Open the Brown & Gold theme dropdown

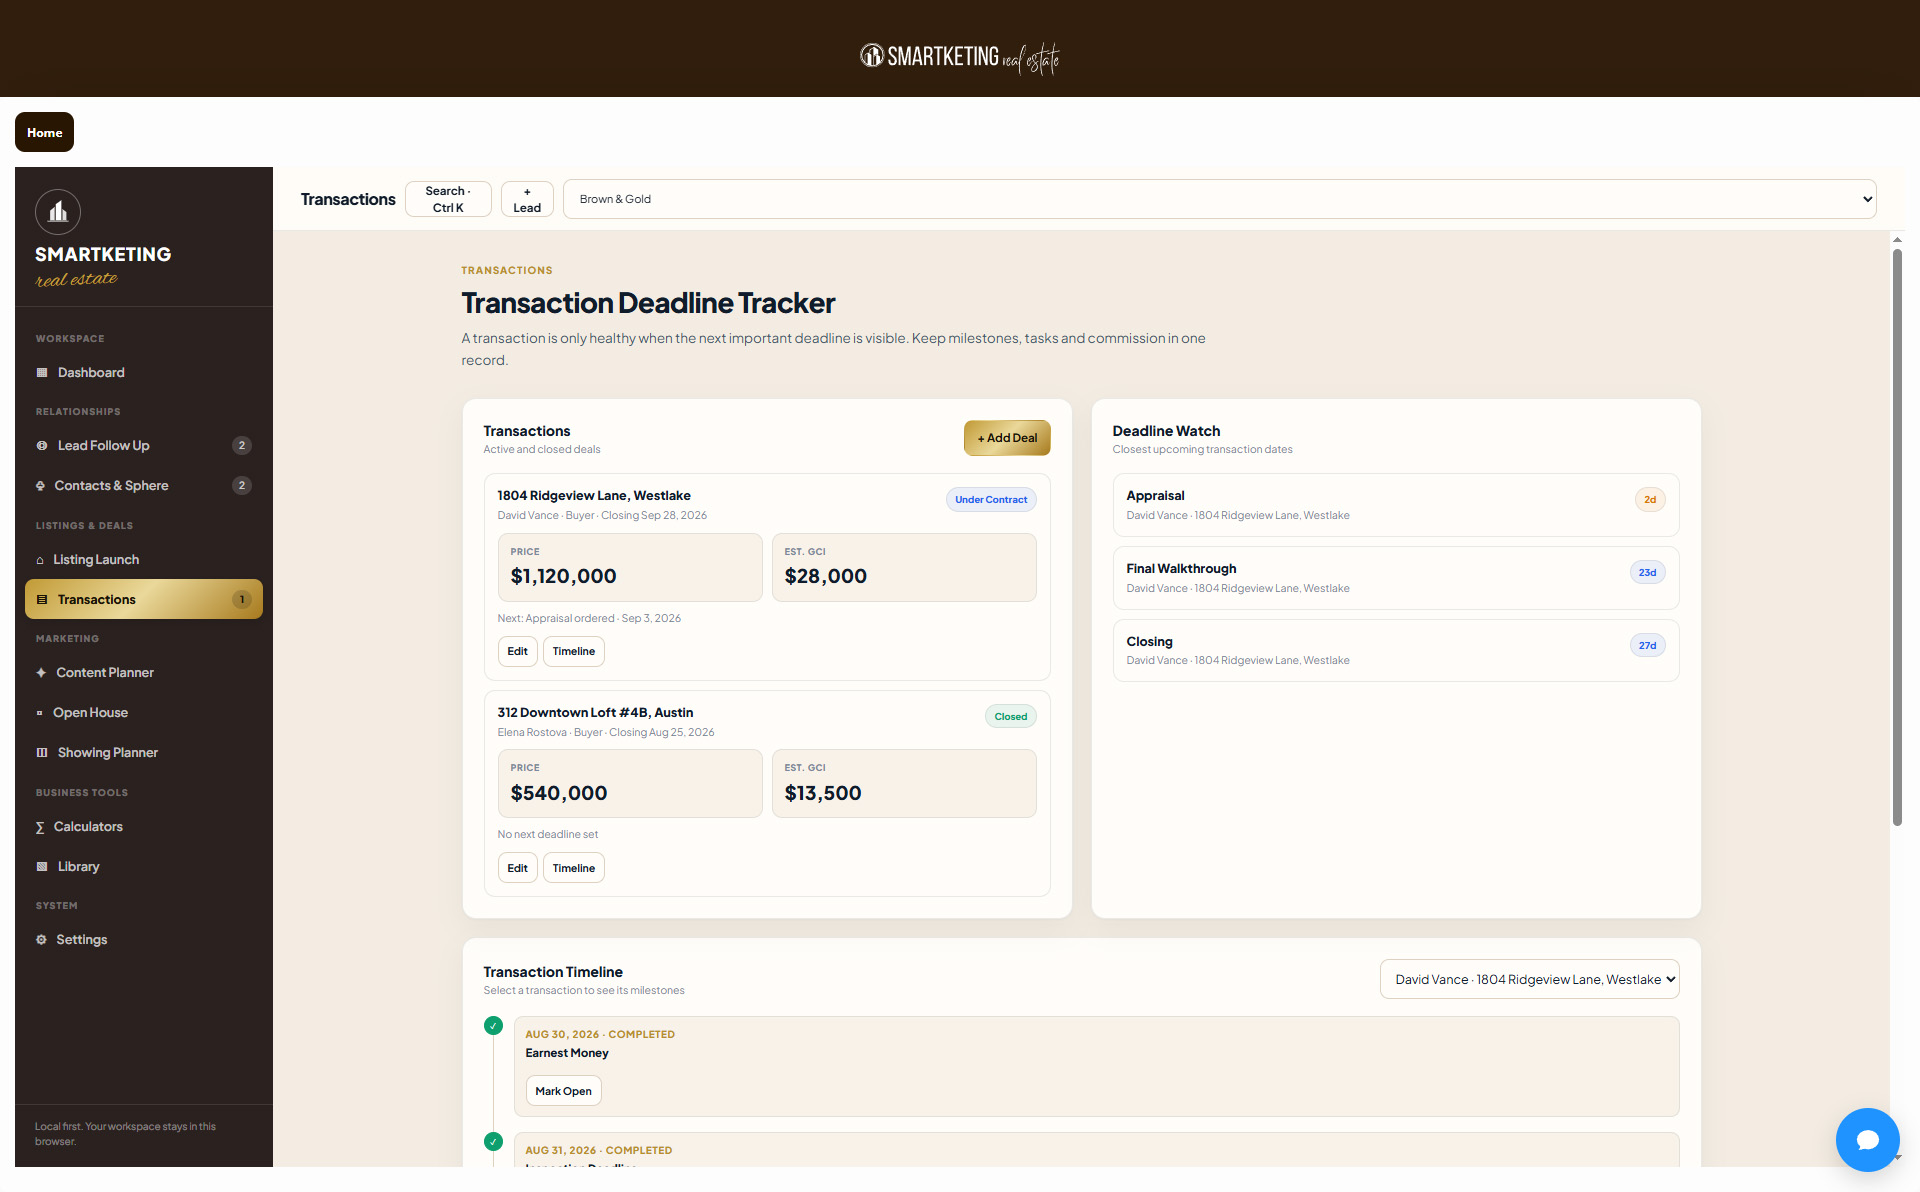pyautogui.click(x=1219, y=199)
